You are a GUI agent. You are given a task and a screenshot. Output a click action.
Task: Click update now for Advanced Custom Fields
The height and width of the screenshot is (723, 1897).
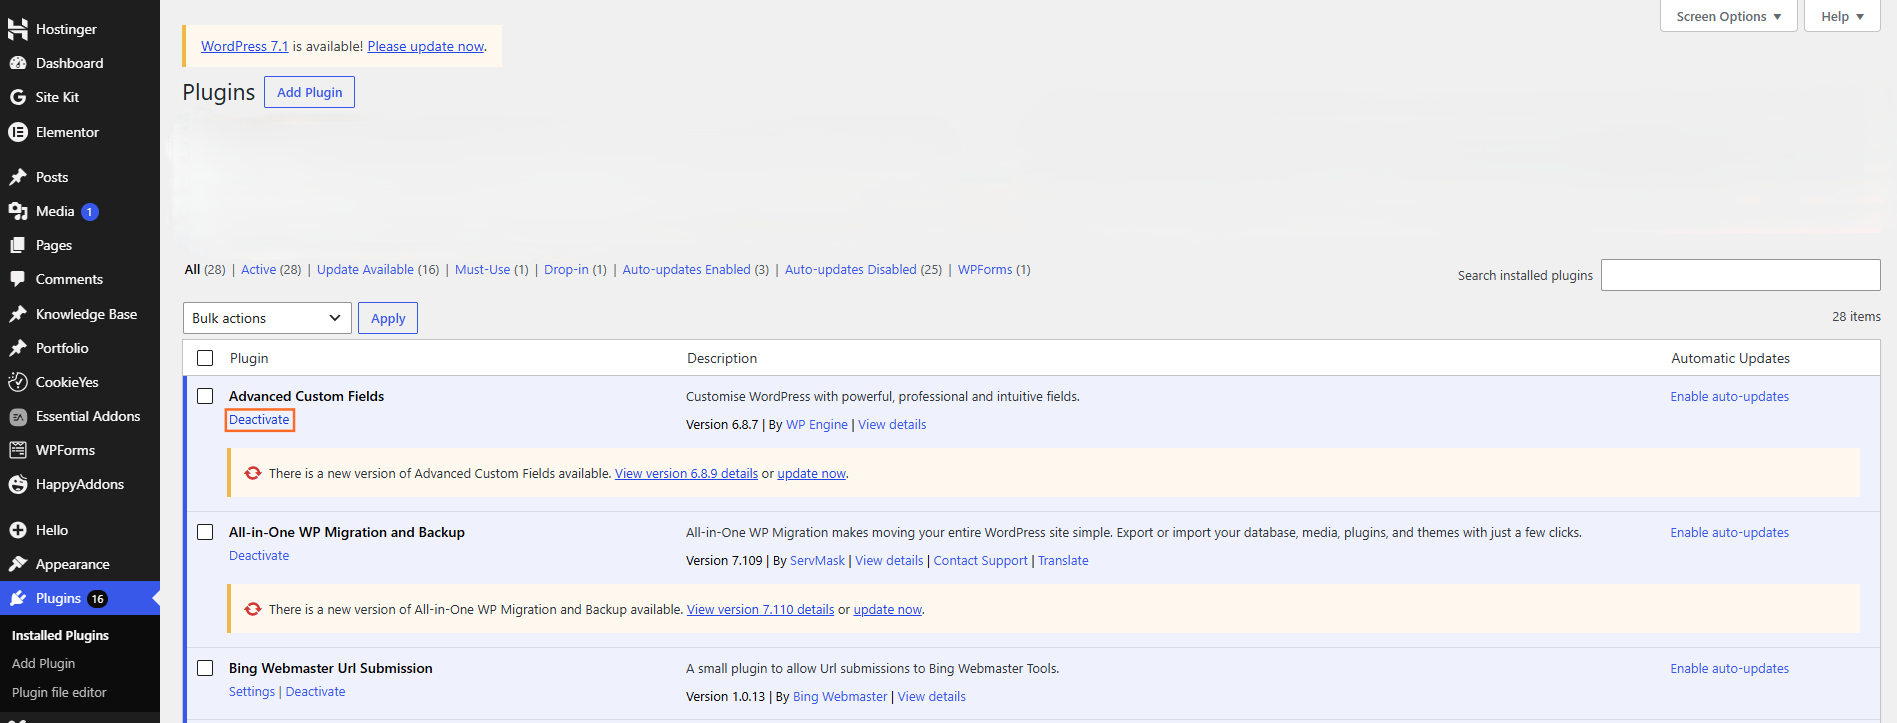pos(811,474)
